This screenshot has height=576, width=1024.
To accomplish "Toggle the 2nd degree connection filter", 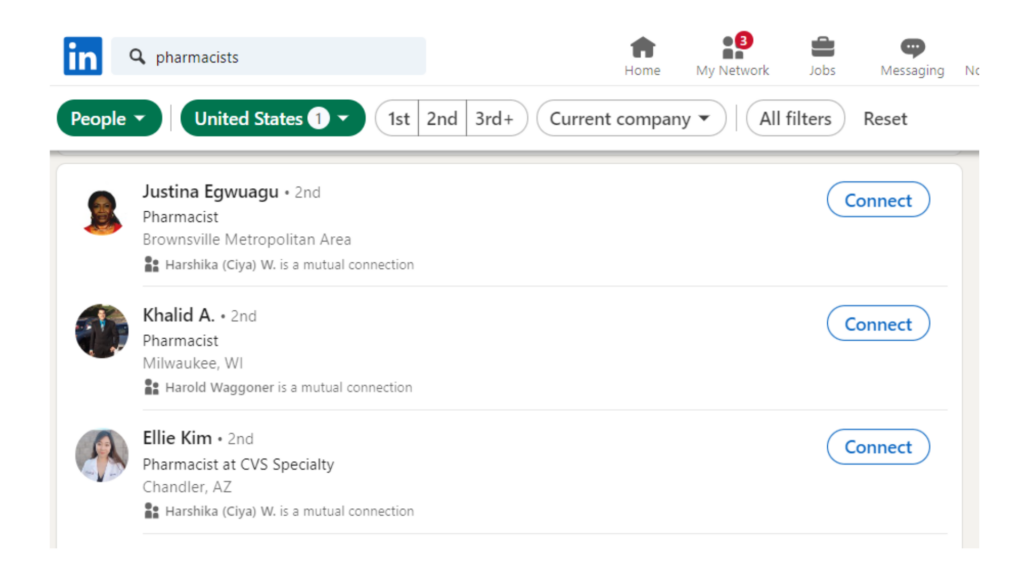I will pyautogui.click(x=442, y=119).
